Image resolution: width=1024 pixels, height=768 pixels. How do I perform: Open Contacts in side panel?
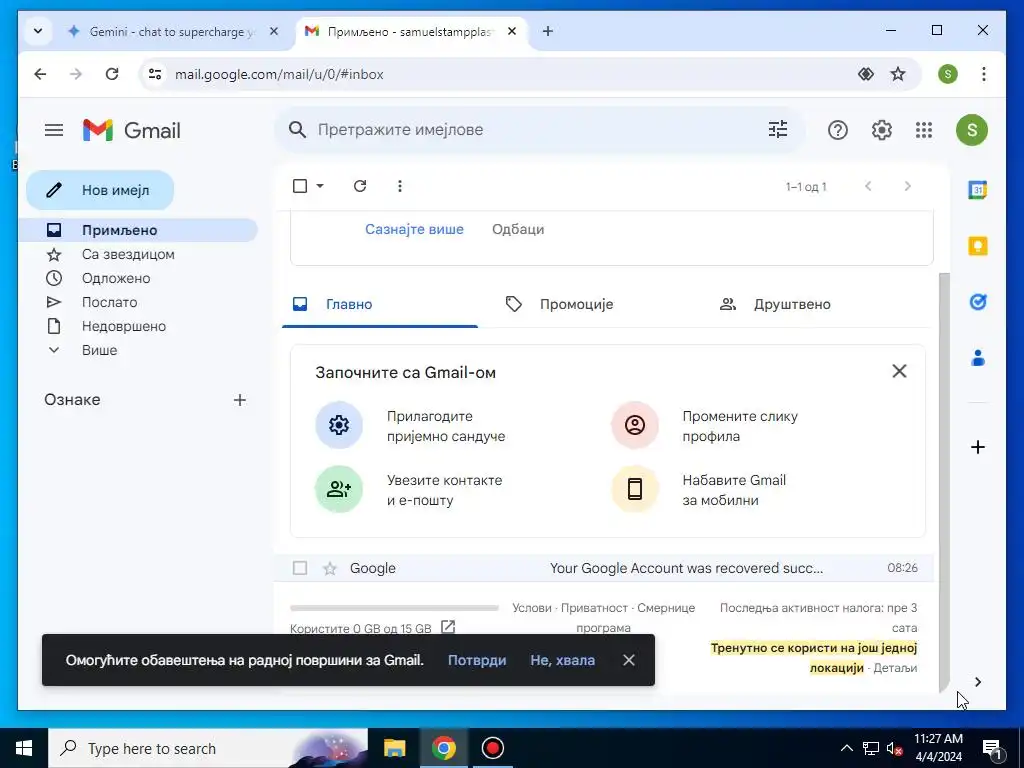point(978,358)
